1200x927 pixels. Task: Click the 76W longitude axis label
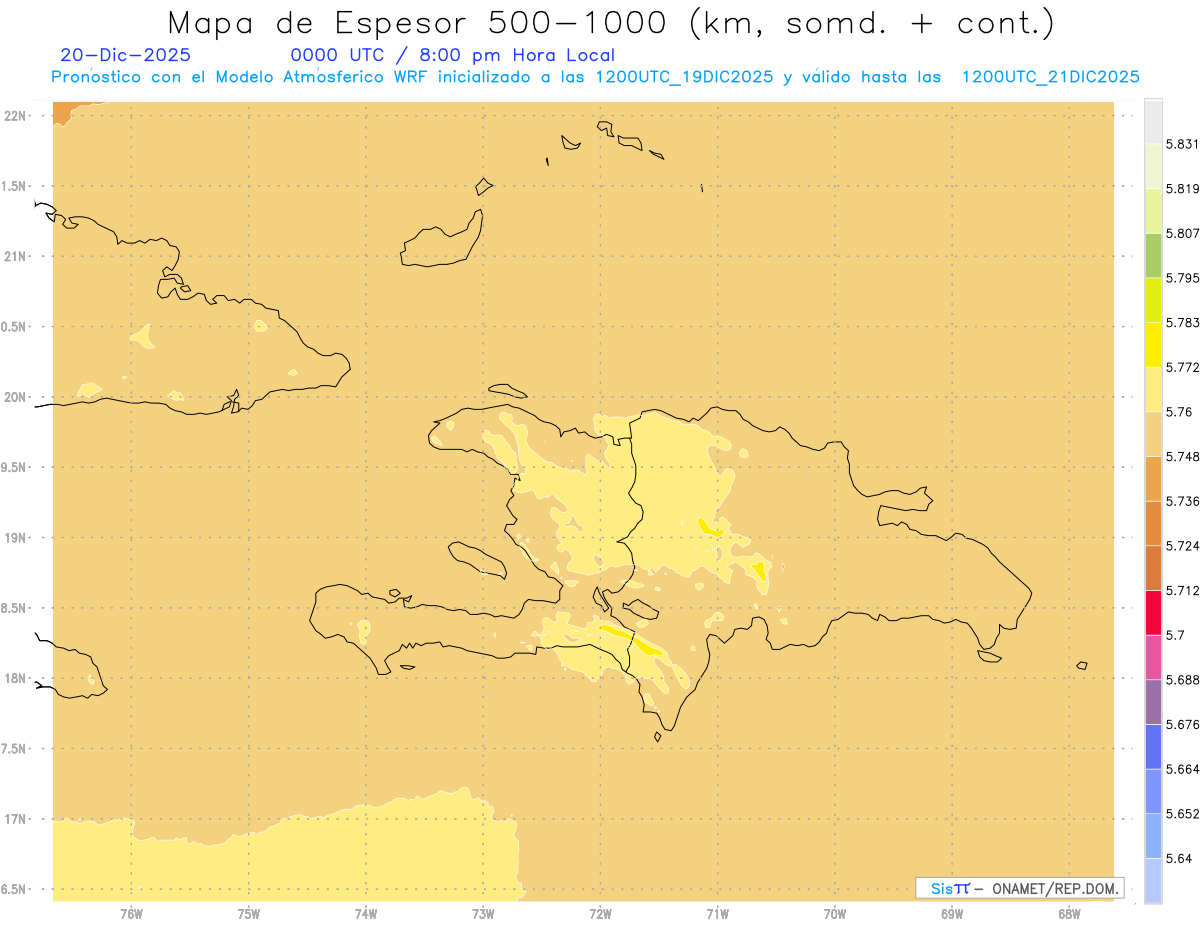click(131, 913)
